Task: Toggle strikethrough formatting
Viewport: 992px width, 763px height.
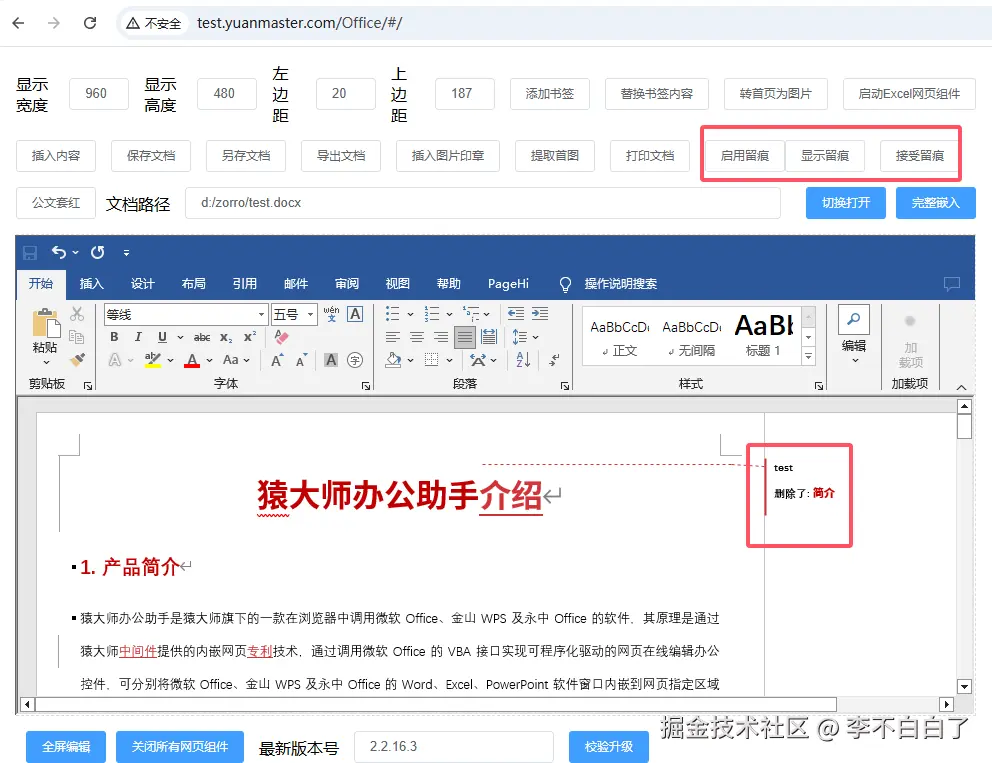Action: [x=203, y=337]
